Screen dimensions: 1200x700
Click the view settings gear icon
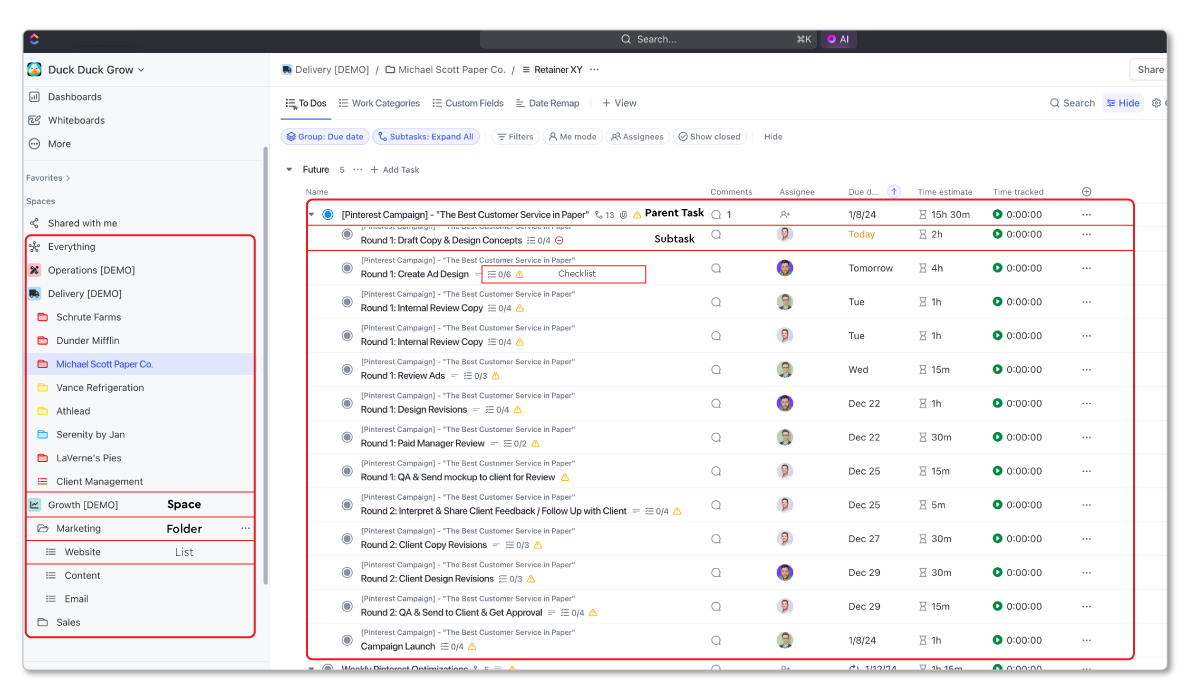1157,103
